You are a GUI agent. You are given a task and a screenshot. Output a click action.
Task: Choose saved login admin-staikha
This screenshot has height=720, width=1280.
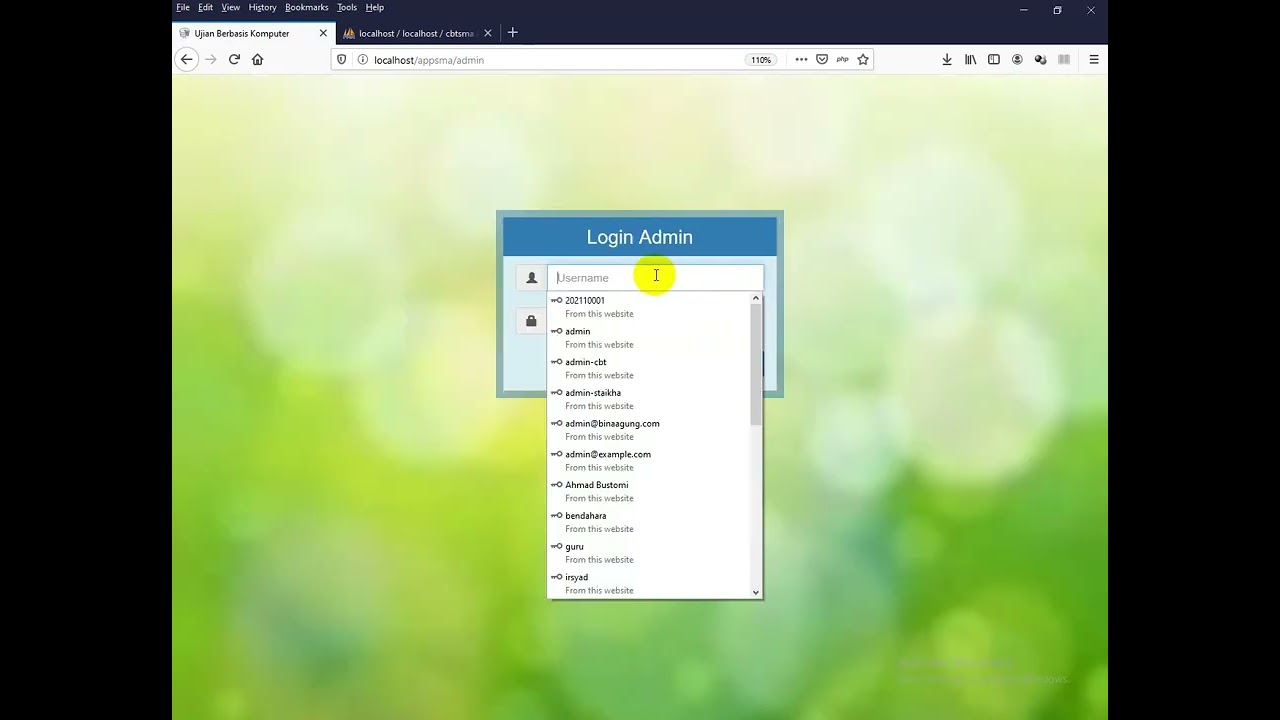[x=648, y=400]
